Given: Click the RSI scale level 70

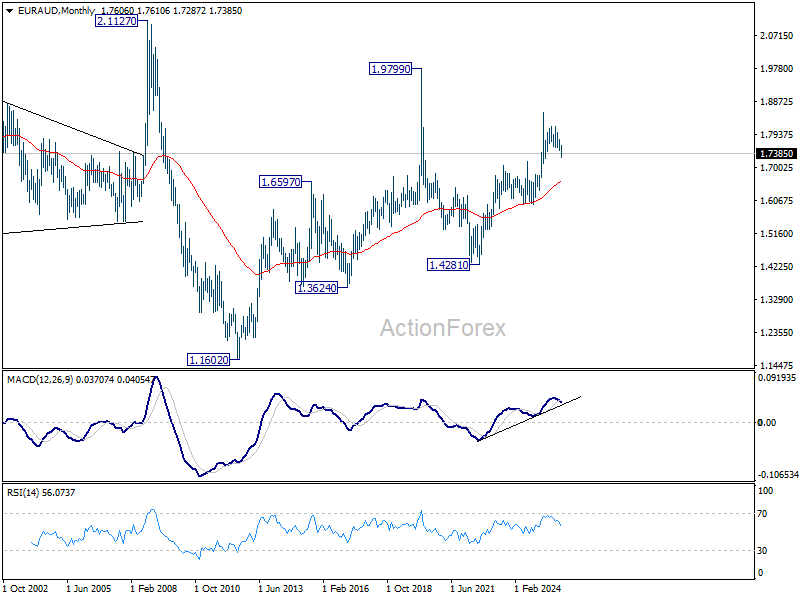Looking at the screenshot, I should click(762, 514).
